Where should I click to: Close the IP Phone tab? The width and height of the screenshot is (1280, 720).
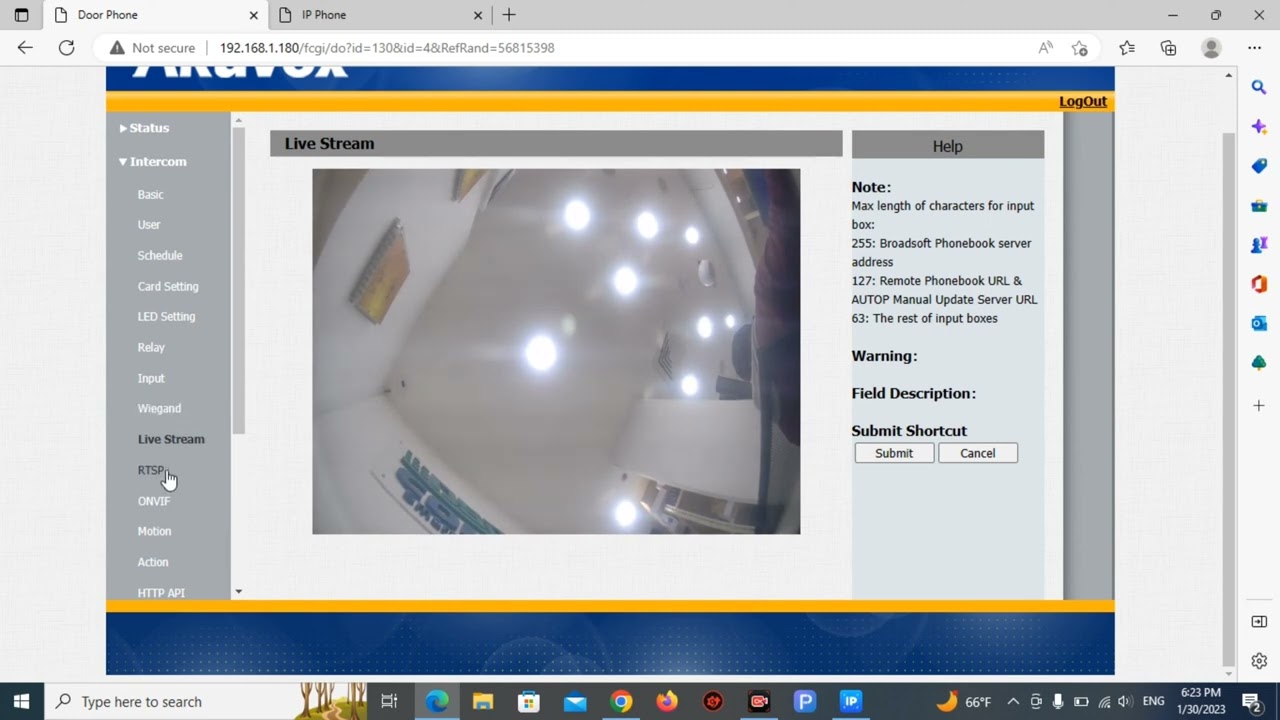click(478, 15)
